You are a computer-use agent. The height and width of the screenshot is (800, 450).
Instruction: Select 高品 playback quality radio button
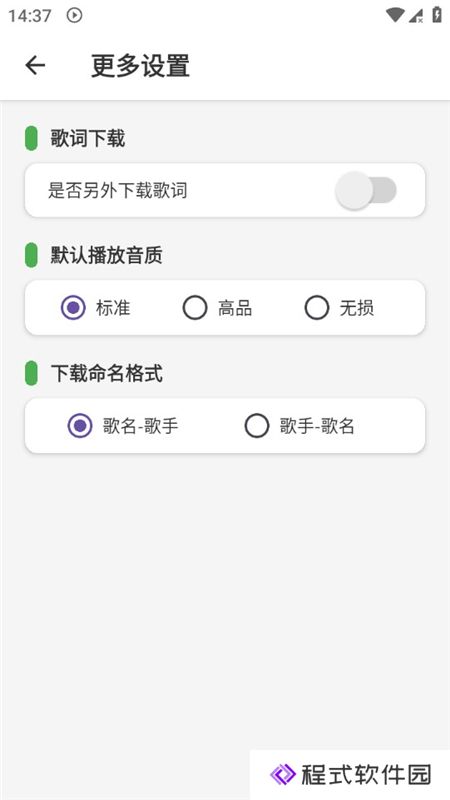click(x=195, y=308)
